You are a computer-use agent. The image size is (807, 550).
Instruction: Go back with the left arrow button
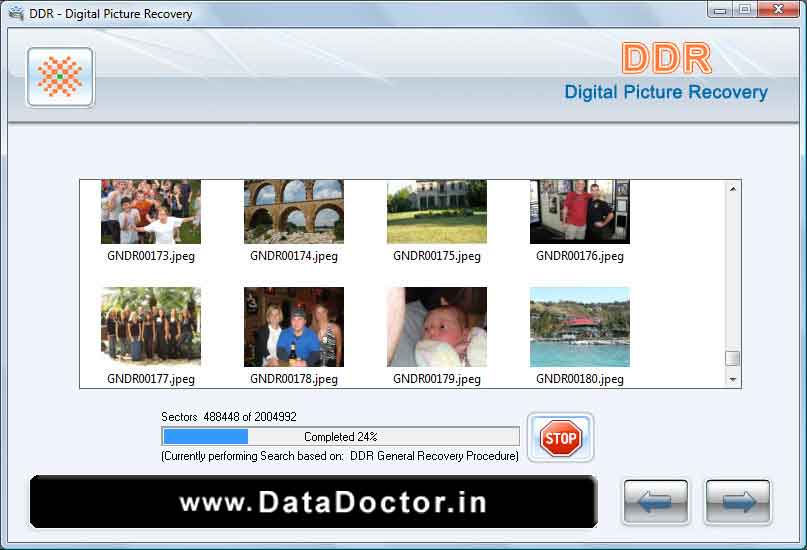tap(656, 502)
